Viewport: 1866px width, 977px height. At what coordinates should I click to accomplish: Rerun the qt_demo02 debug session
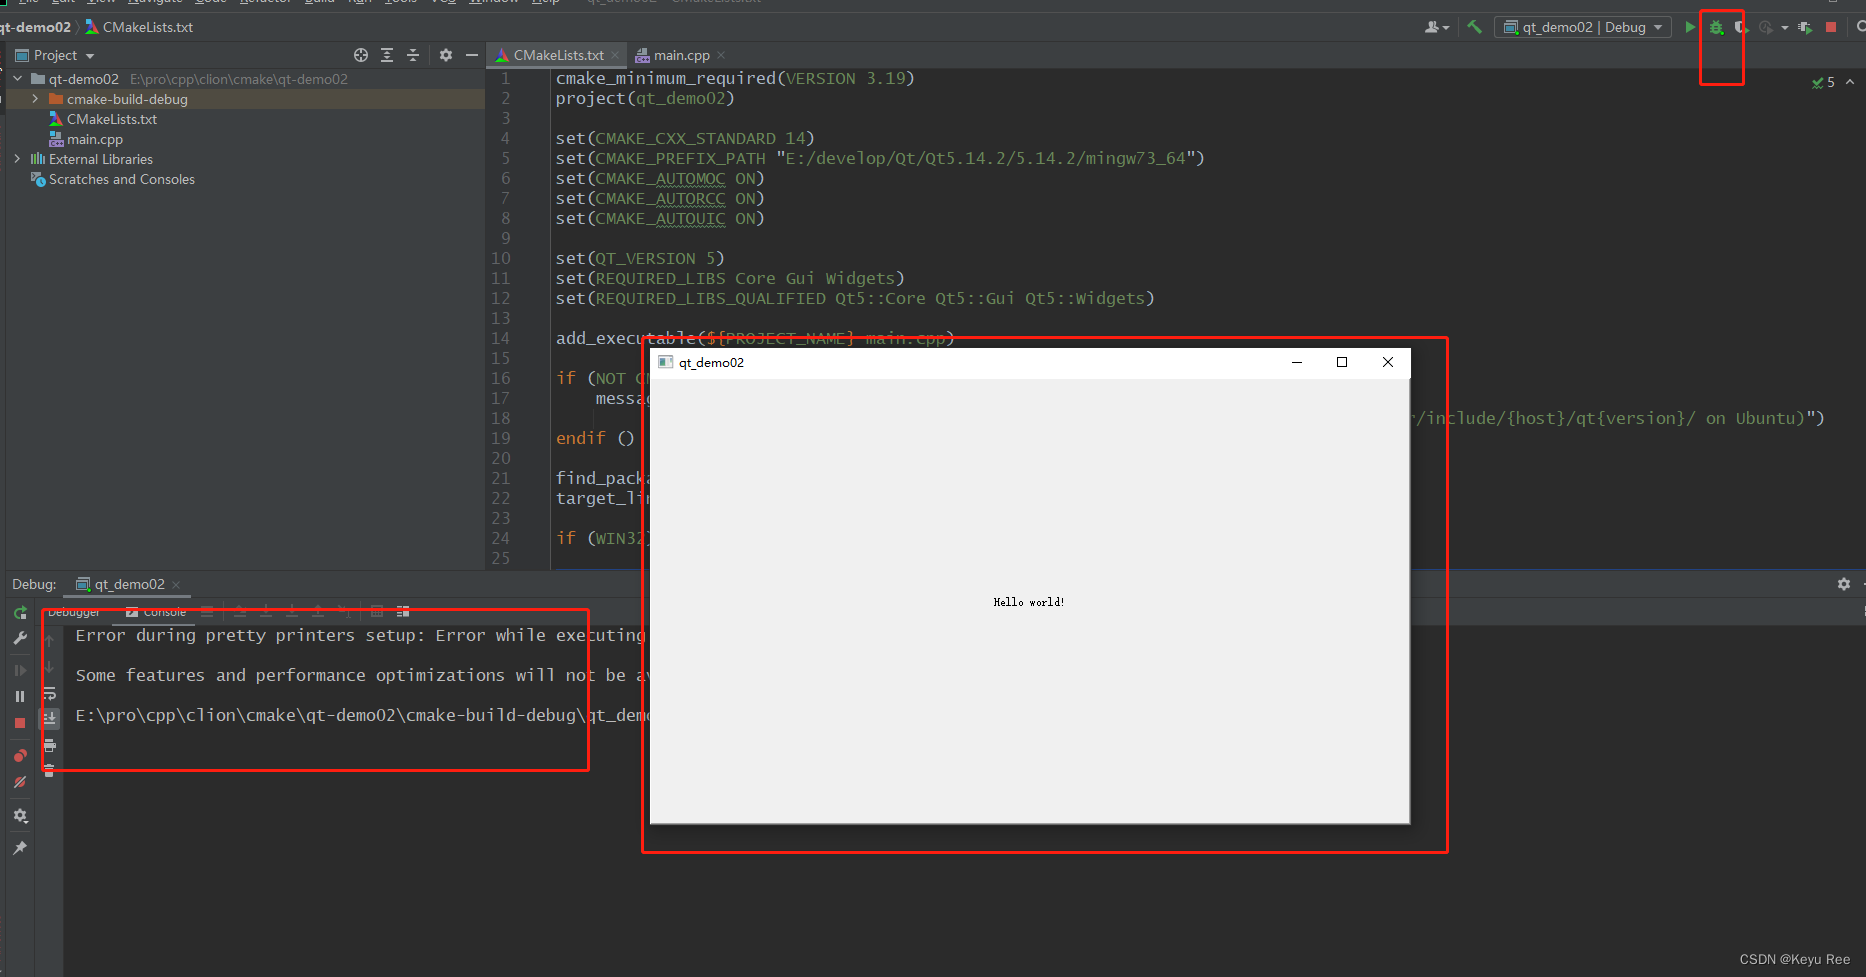tap(20, 613)
